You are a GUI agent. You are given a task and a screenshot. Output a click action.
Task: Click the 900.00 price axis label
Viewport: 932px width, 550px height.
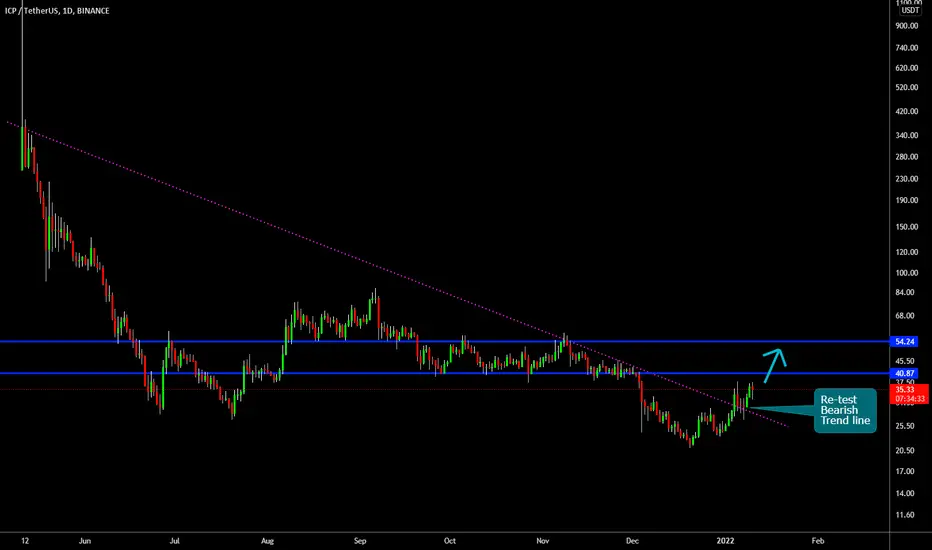(907, 26)
